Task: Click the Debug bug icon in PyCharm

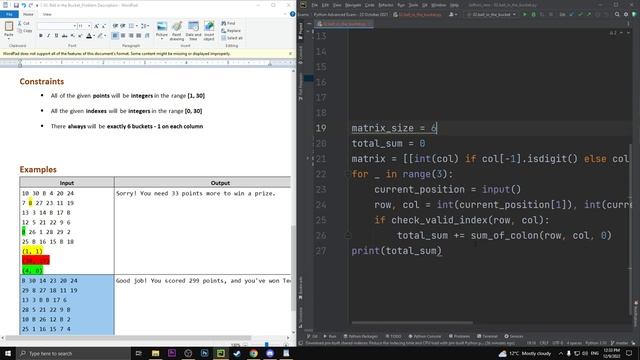Action: (533, 14)
